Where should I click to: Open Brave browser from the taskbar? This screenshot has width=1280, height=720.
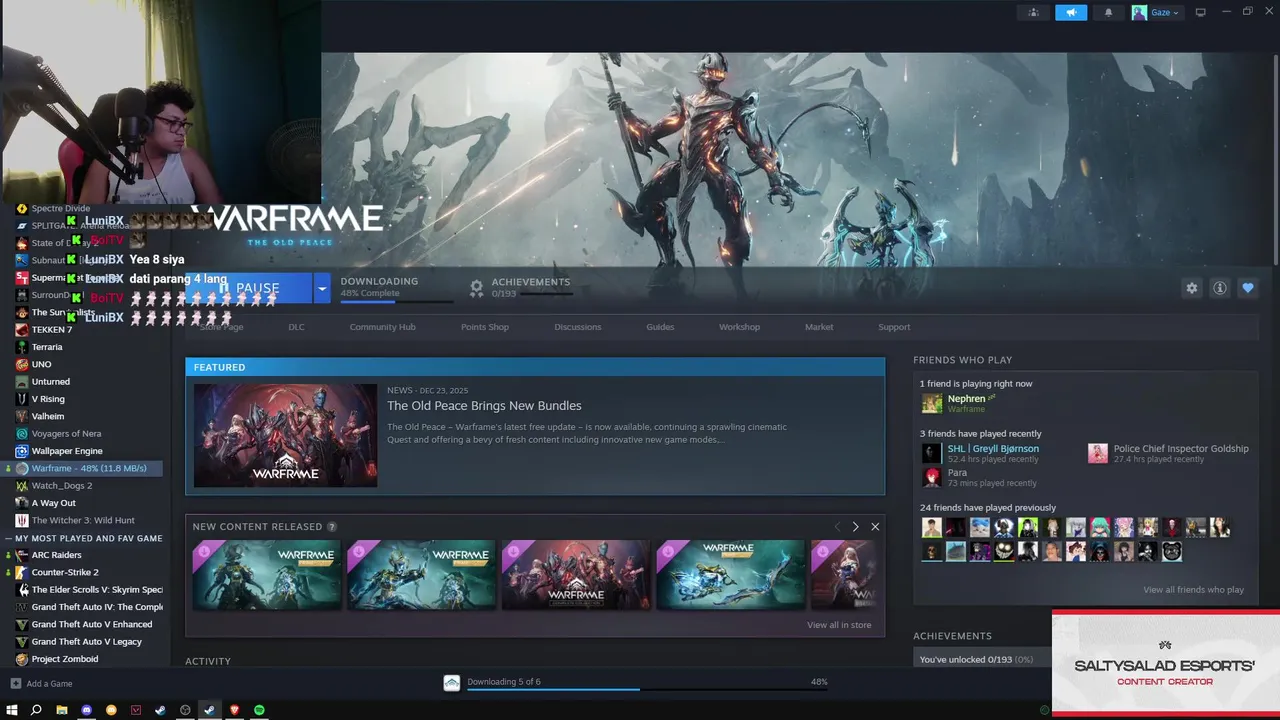pos(235,710)
